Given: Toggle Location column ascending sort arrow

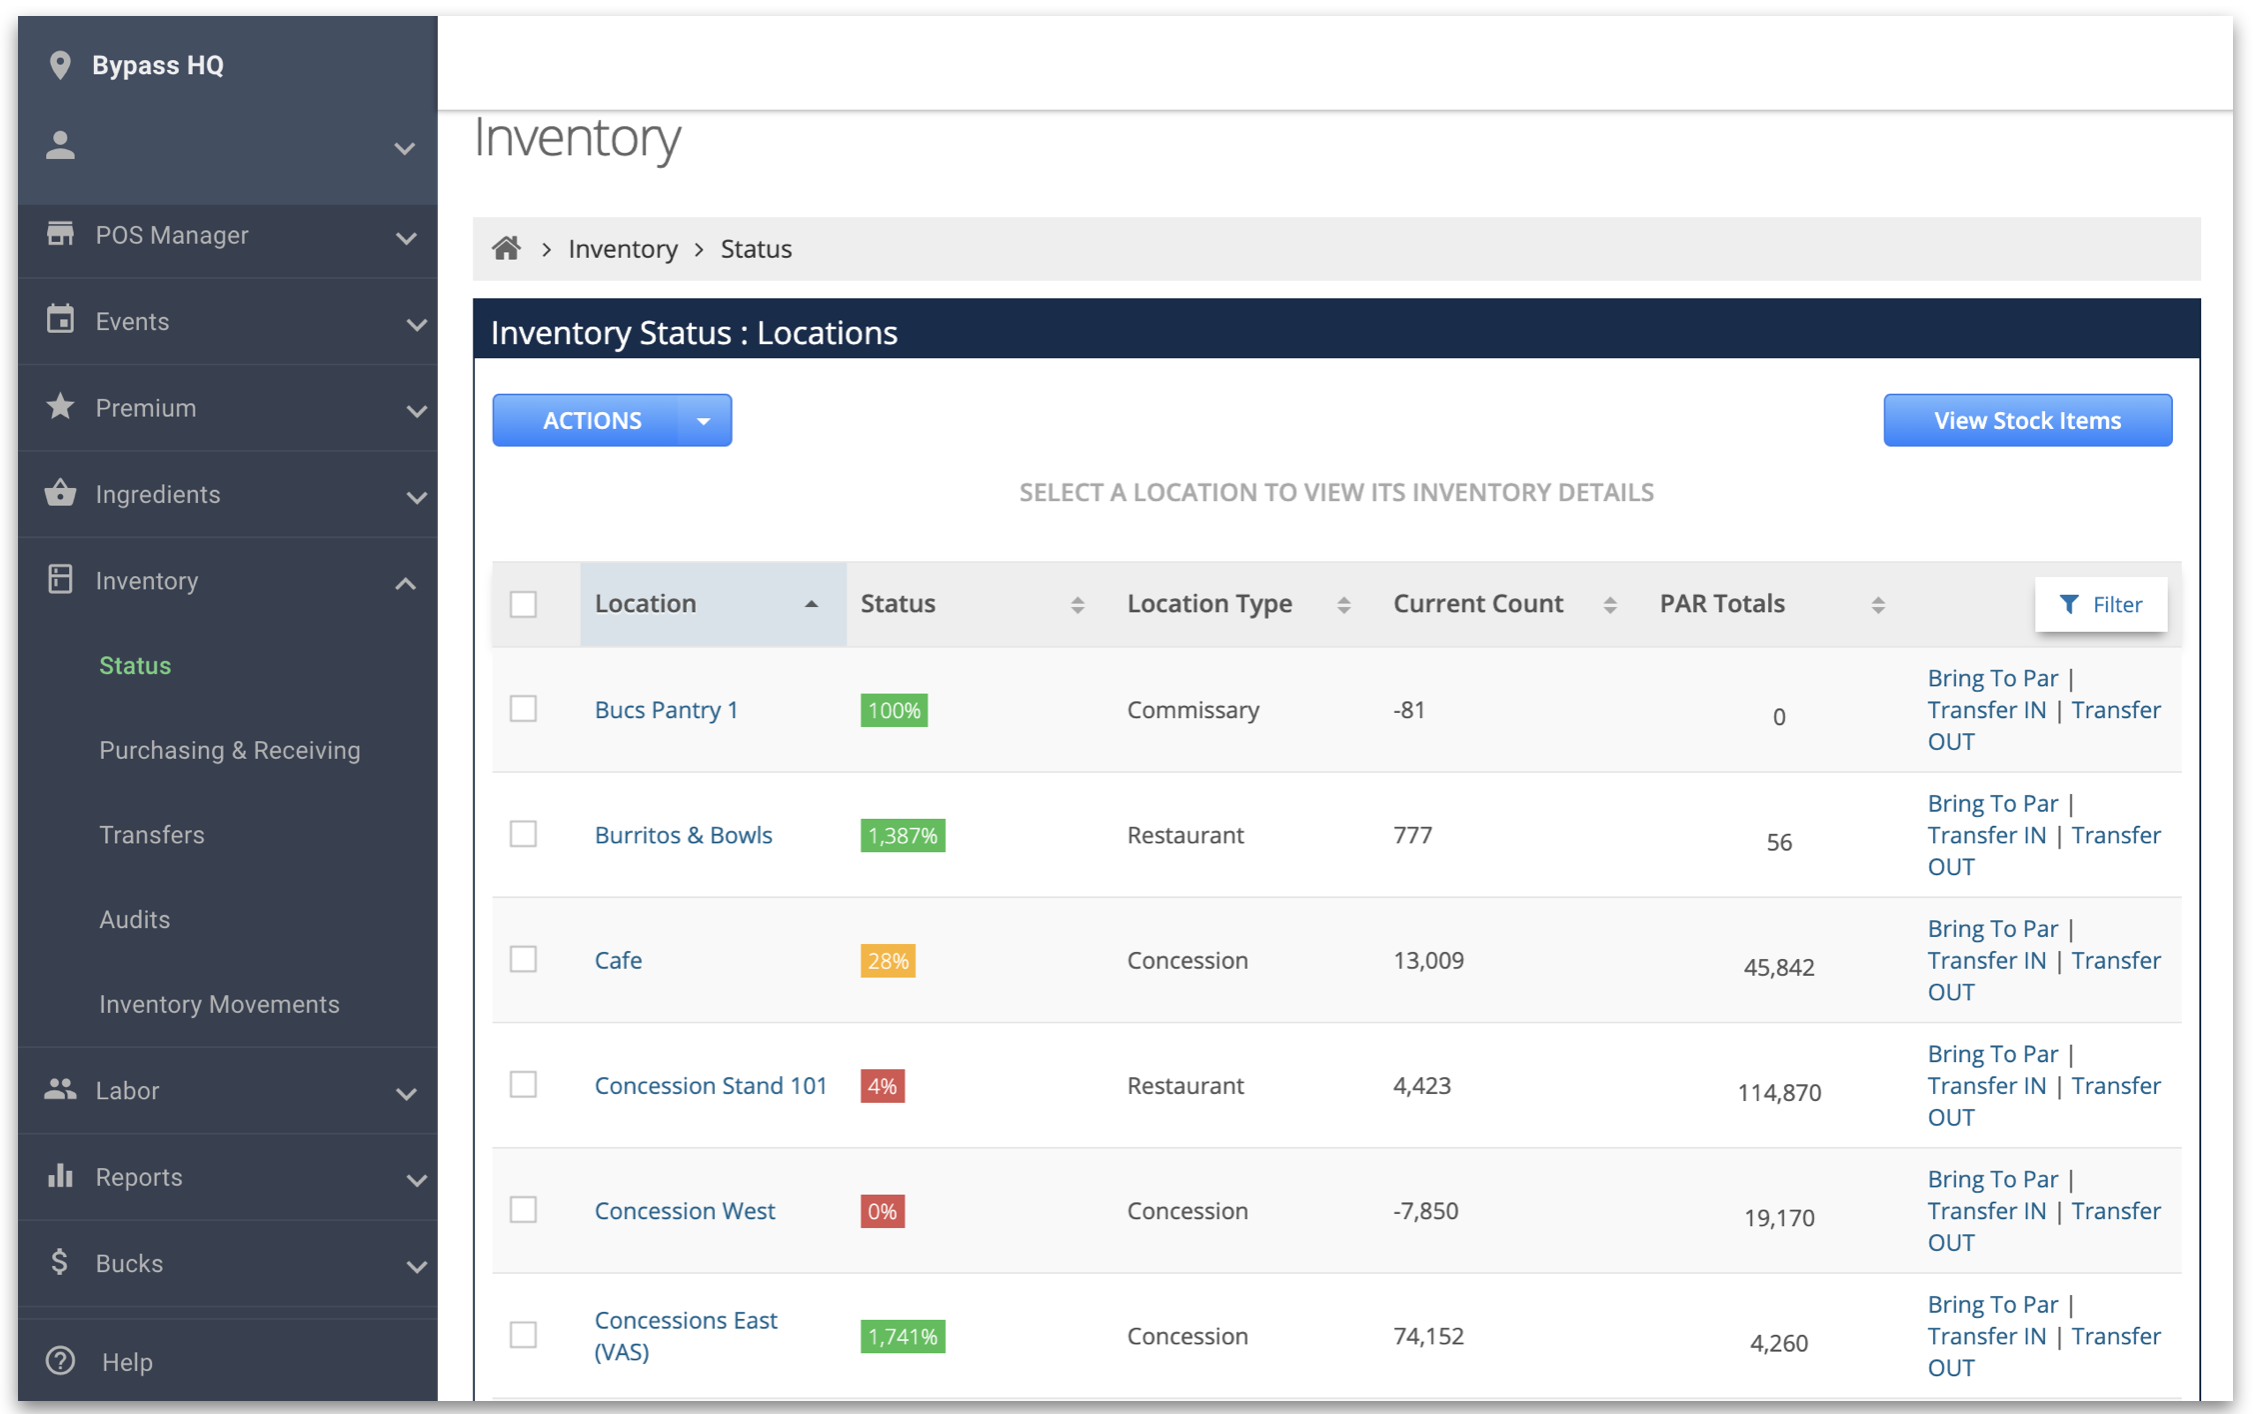Looking at the screenshot, I should (x=811, y=604).
